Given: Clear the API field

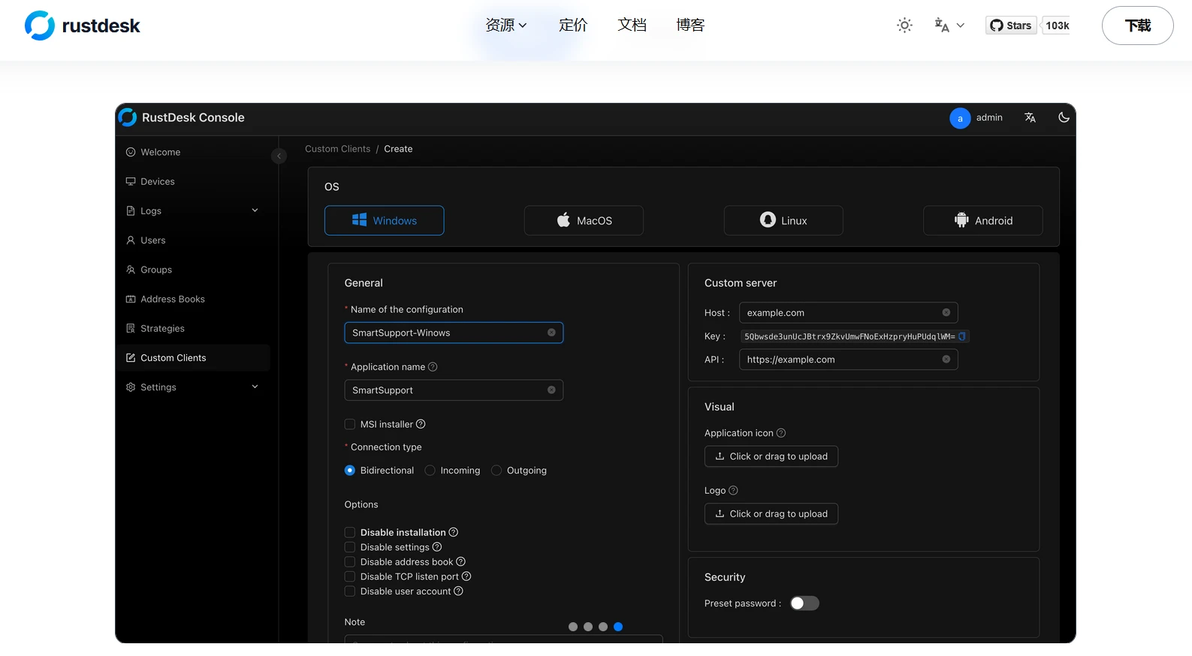Looking at the screenshot, I should click(946, 360).
